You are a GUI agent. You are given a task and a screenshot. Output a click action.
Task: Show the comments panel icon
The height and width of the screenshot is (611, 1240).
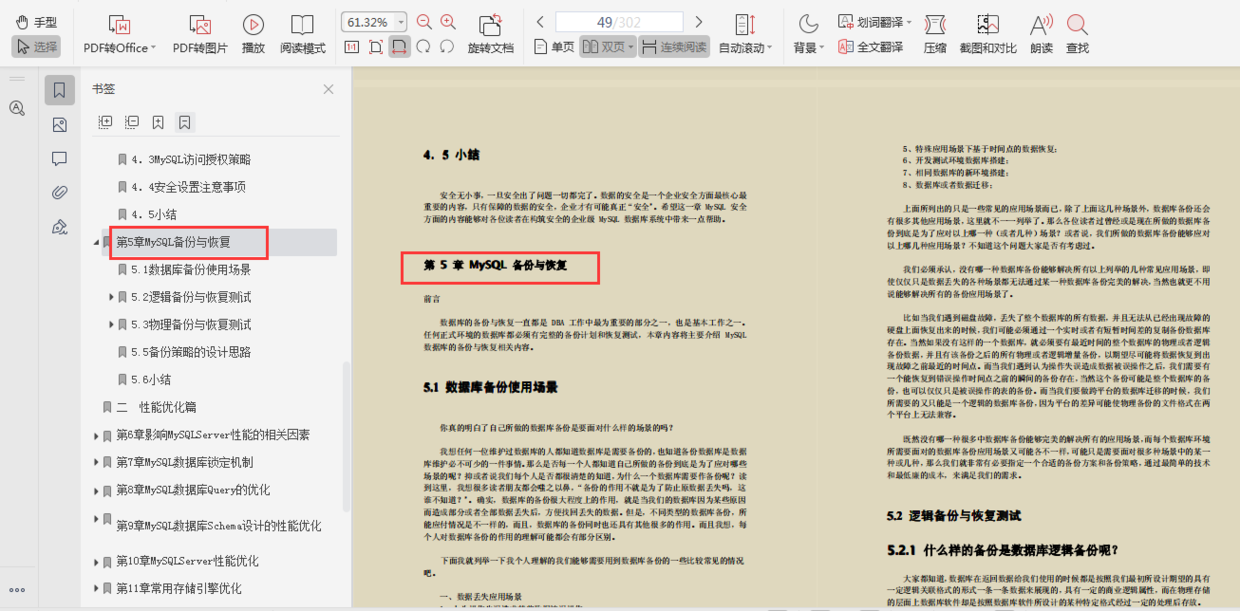tap(59, 159)
